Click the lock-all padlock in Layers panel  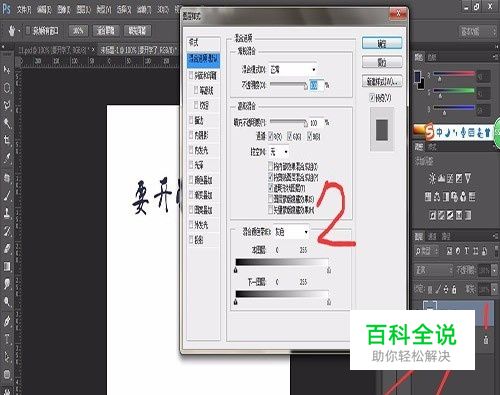click(454, 289)
